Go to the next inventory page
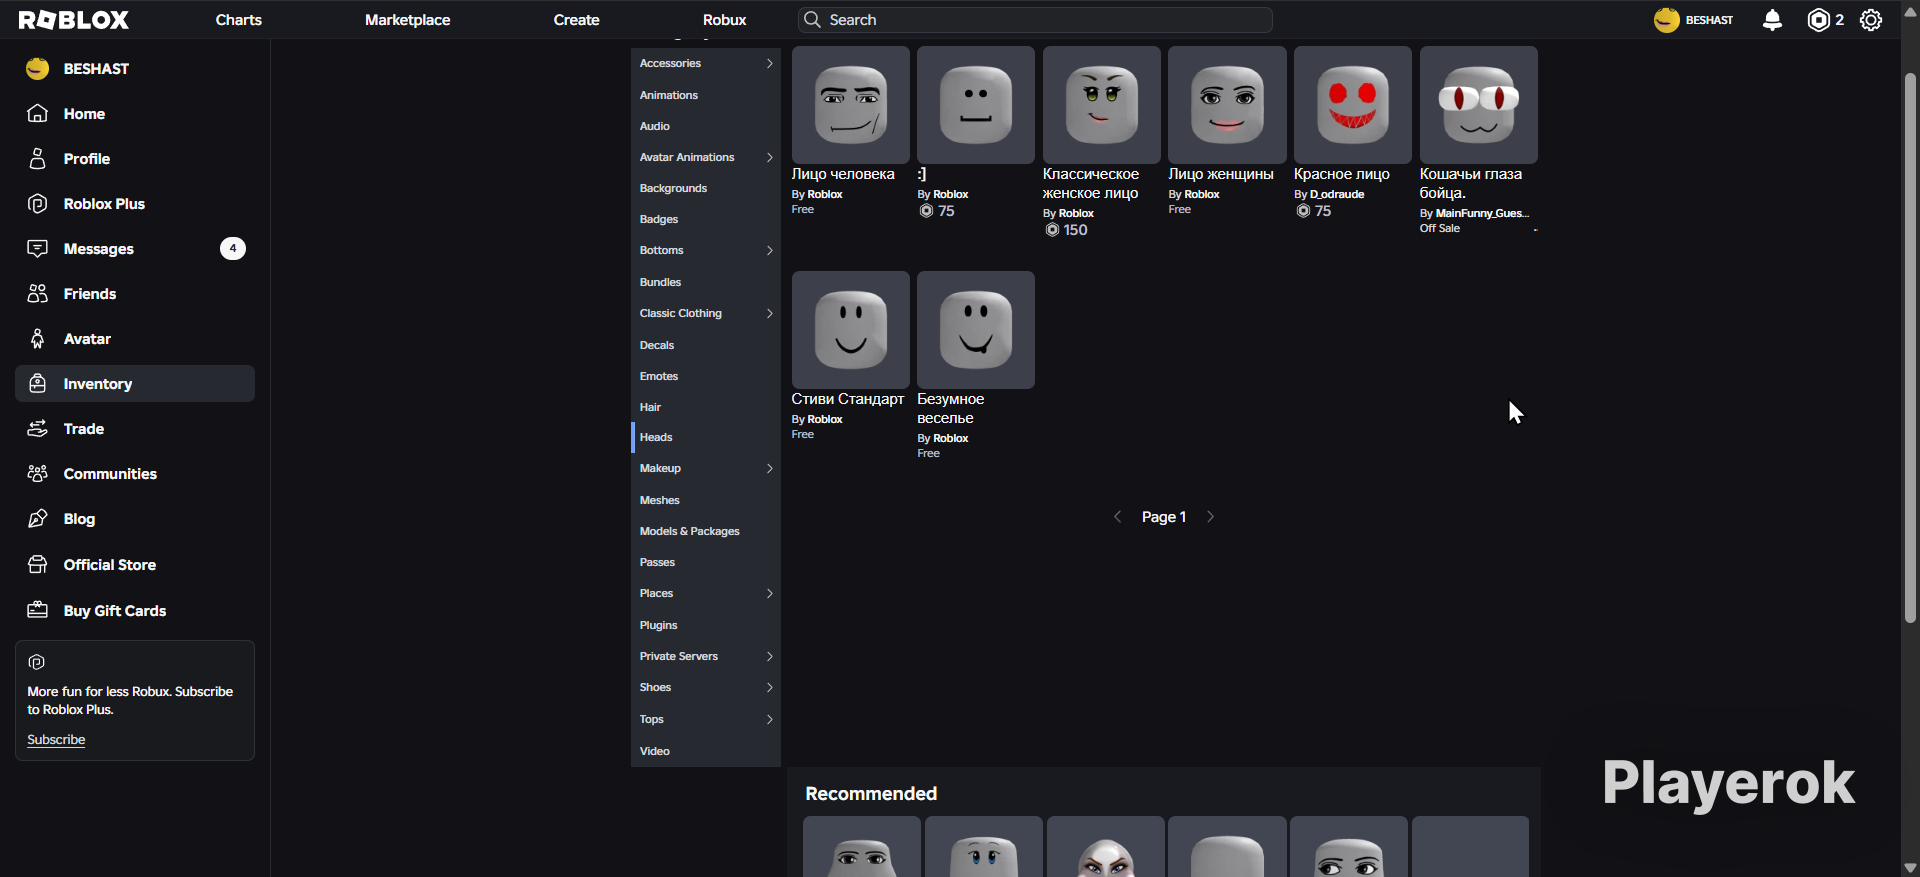 pos(1210,517)
